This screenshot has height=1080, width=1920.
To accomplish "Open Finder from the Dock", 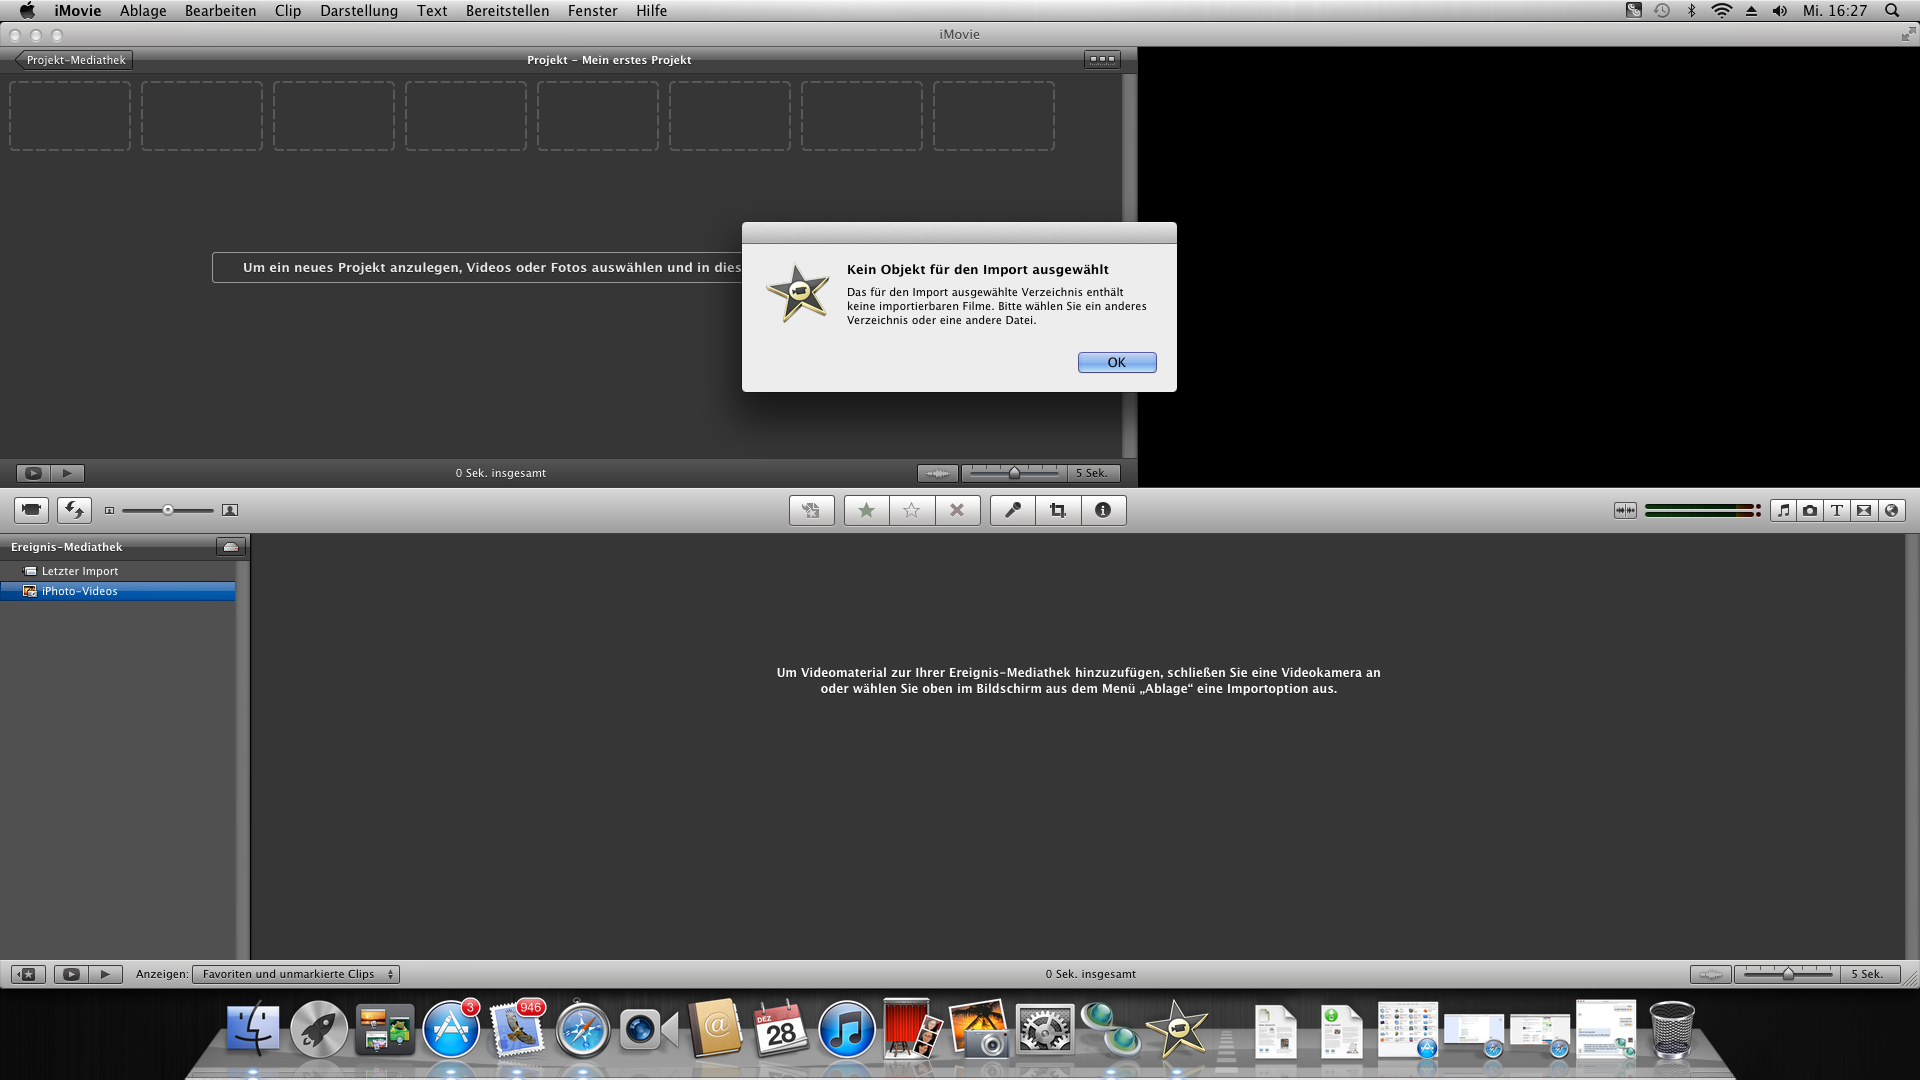I will click(x=253, y=1030).
